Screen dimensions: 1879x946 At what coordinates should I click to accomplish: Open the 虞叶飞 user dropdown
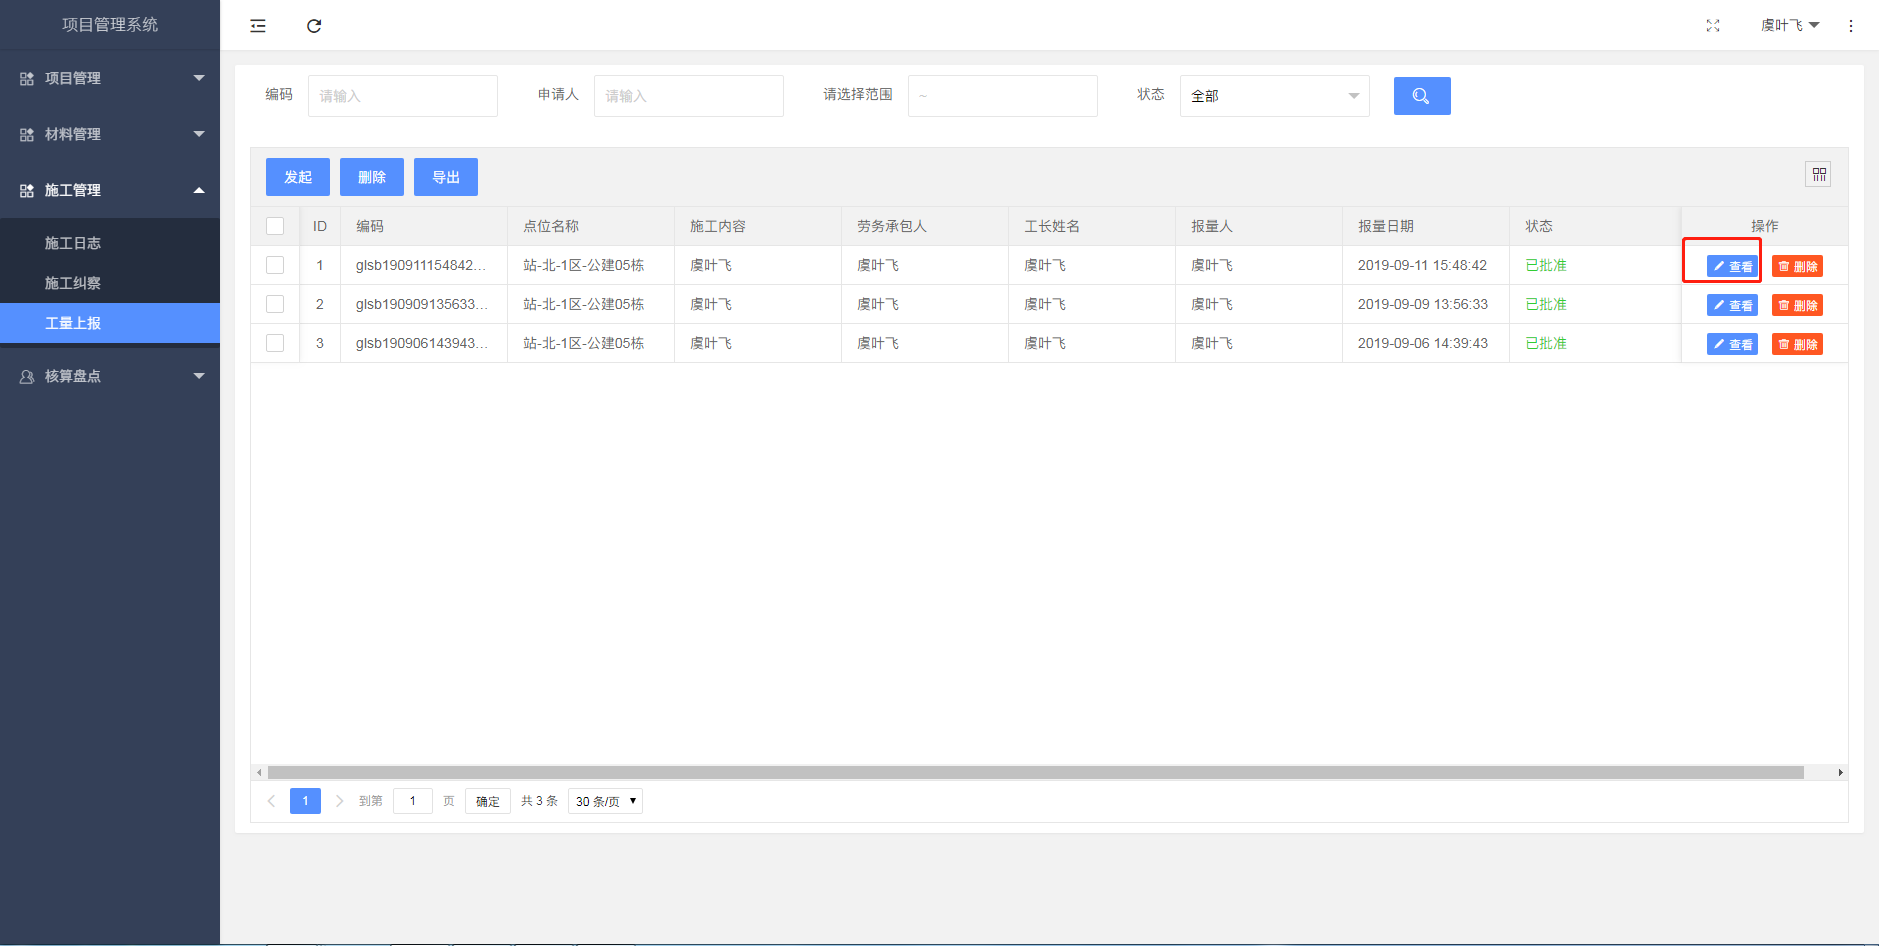(1789, 26)
